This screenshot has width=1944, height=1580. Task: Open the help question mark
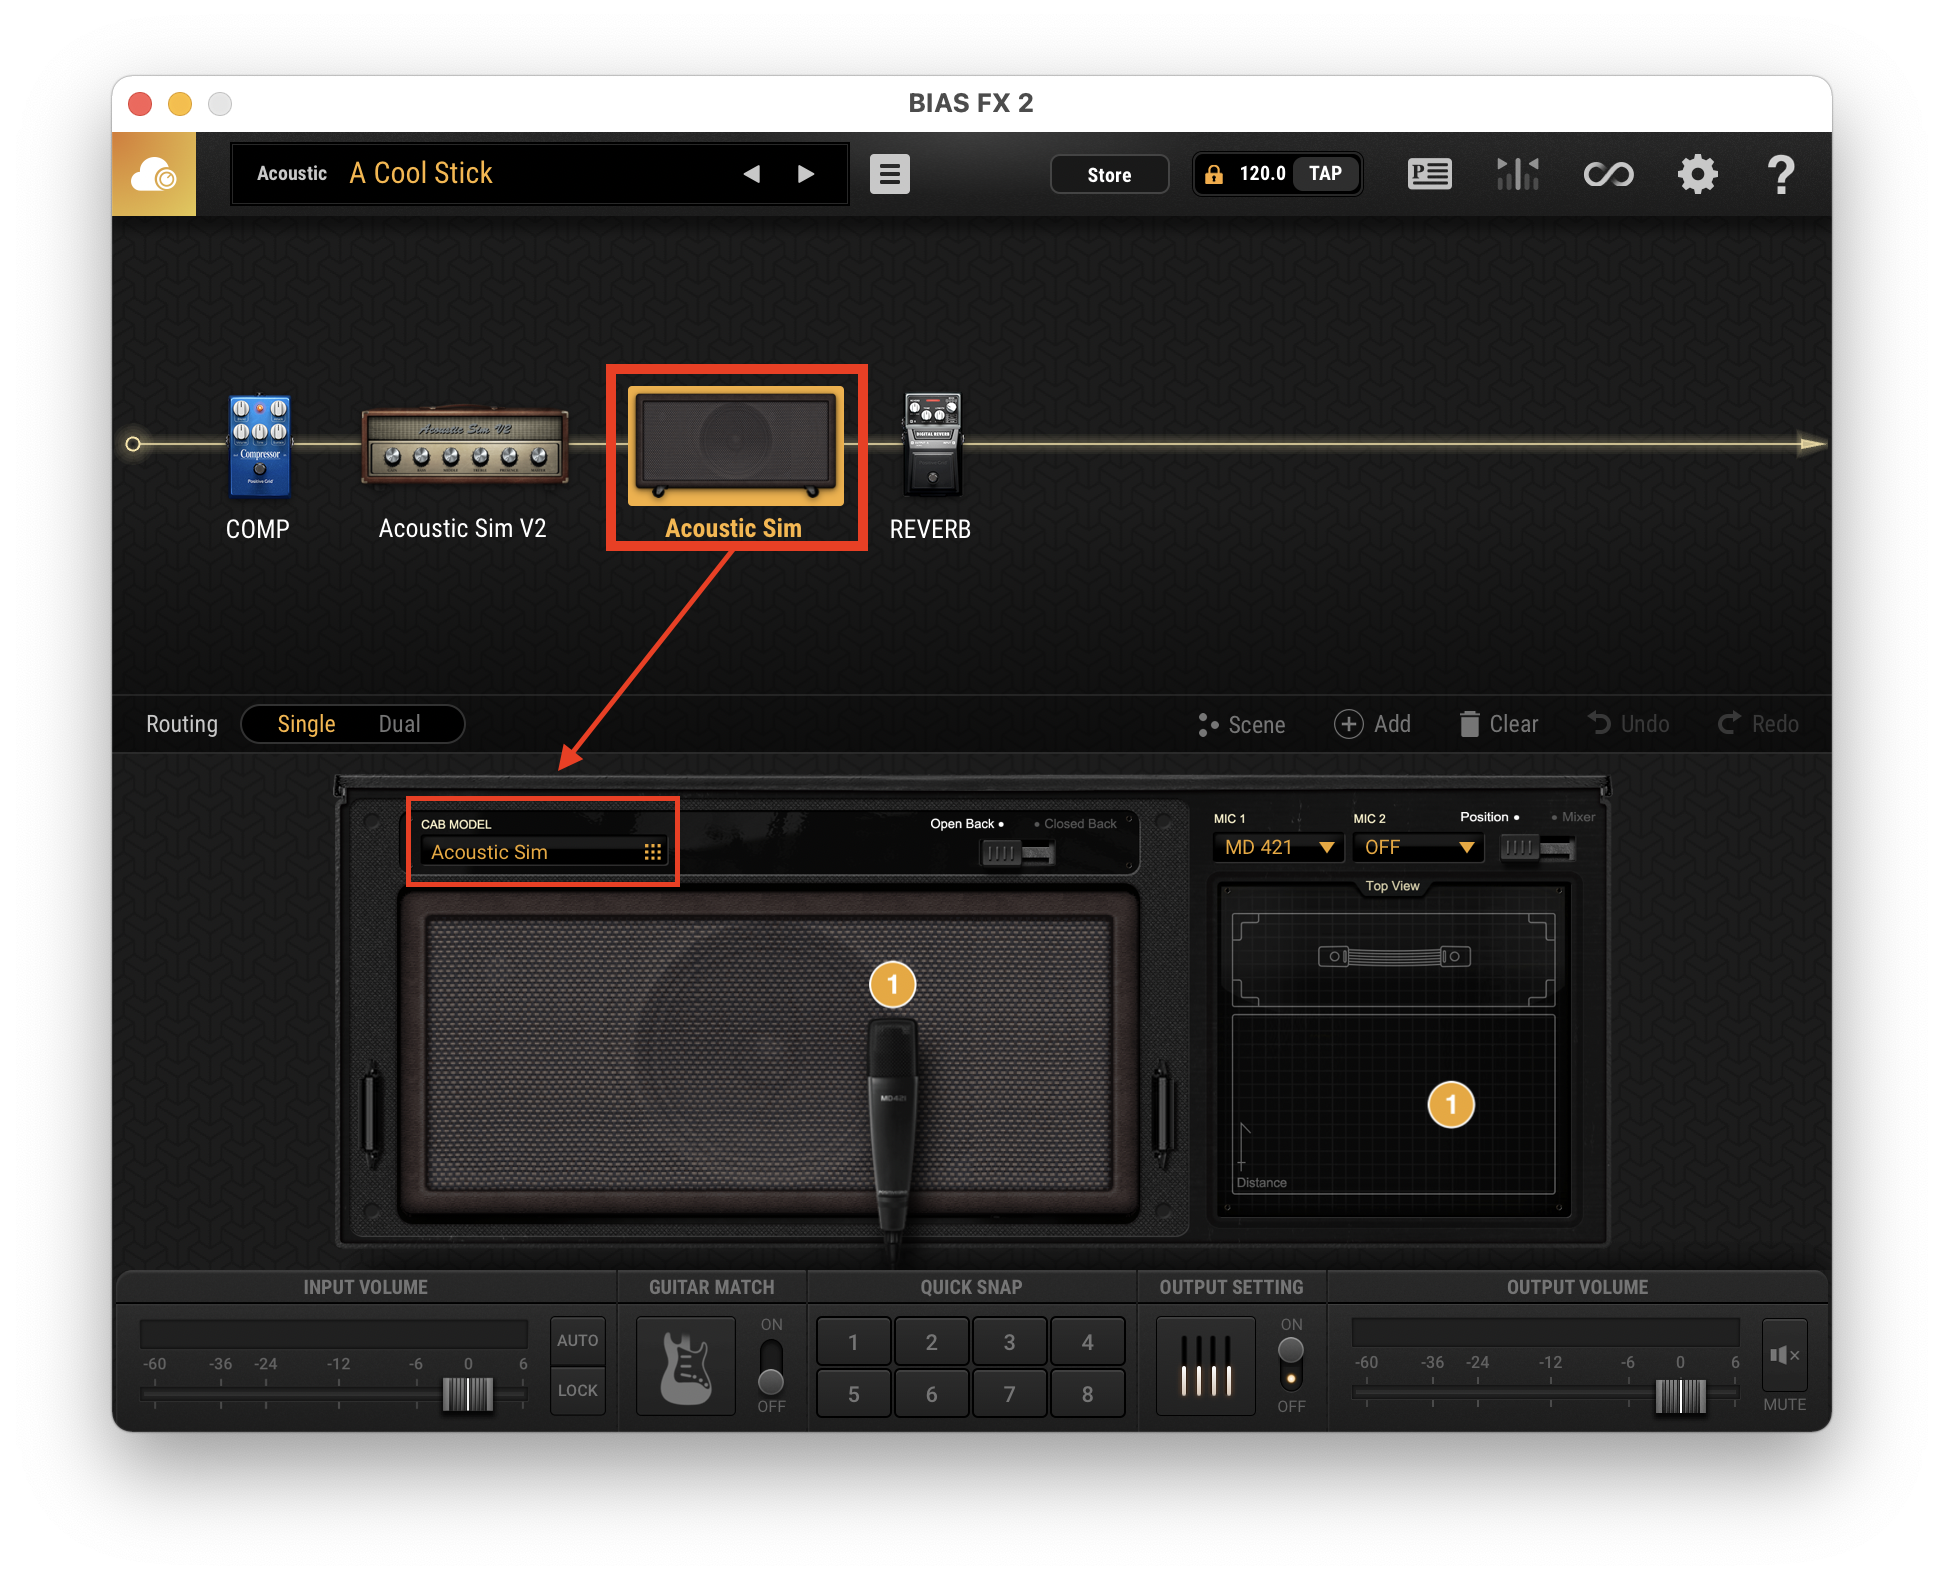pos(1781,174)
